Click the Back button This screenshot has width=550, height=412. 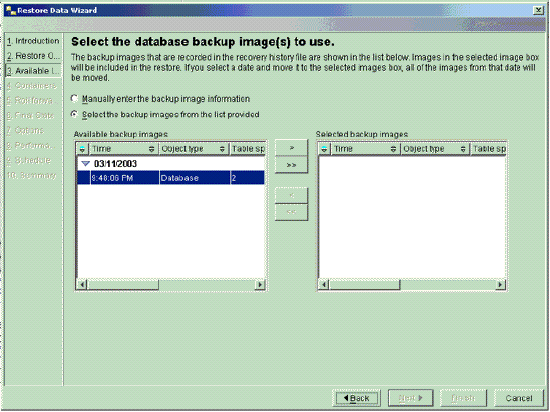click(357, 398)
